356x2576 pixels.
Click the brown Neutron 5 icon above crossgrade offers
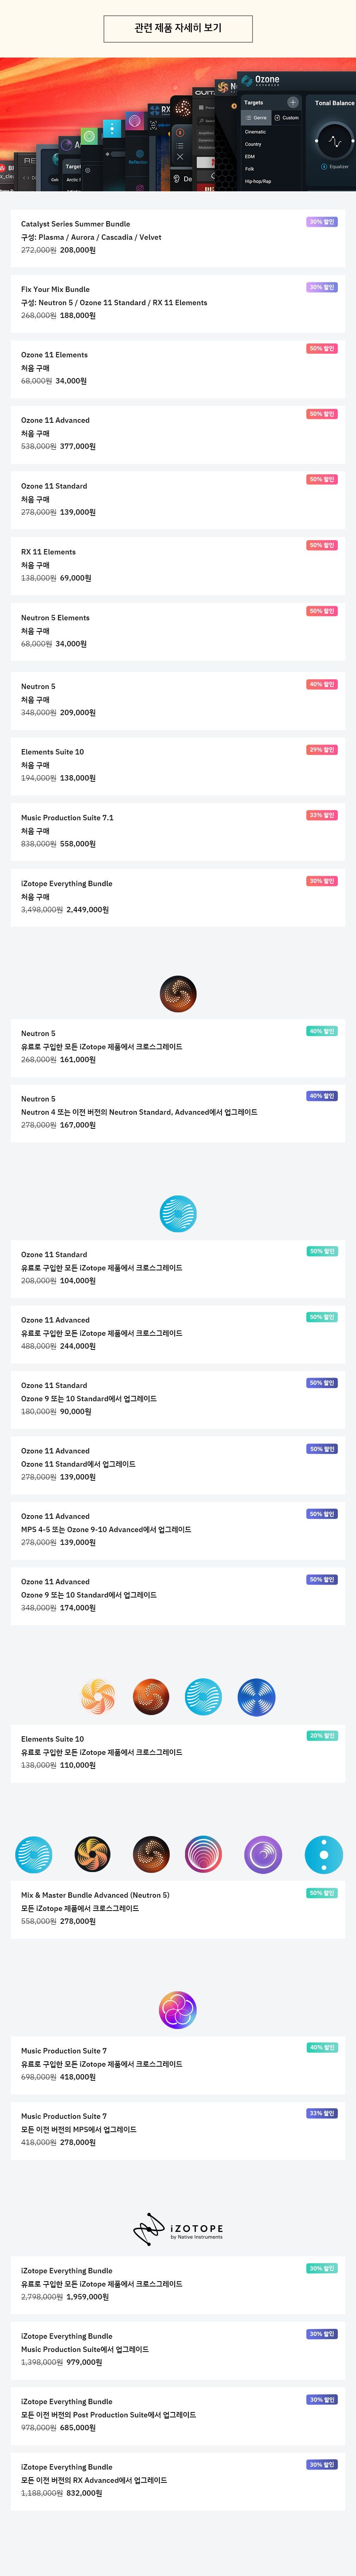(x=178, y=993)
